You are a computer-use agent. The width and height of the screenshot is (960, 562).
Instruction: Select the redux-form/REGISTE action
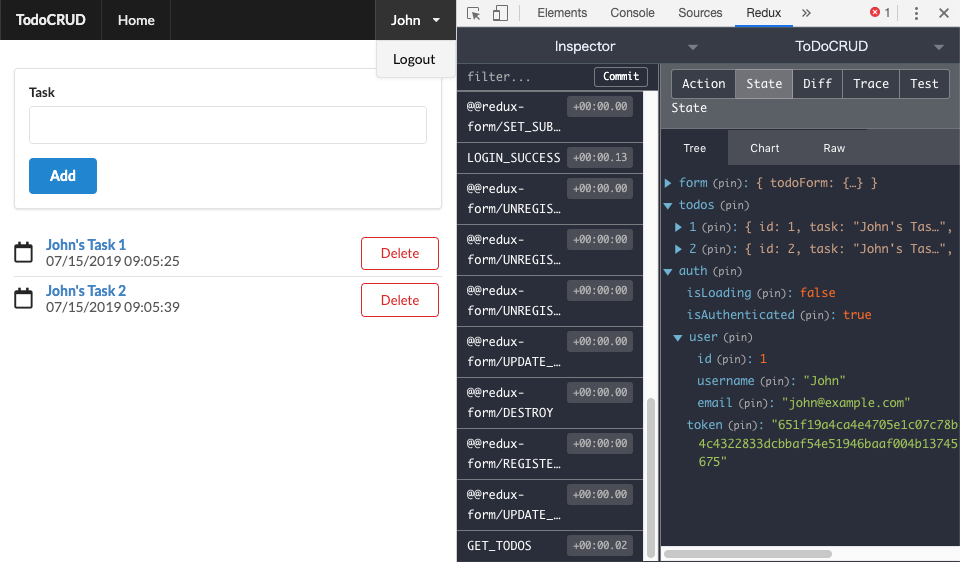pos(550,454)
